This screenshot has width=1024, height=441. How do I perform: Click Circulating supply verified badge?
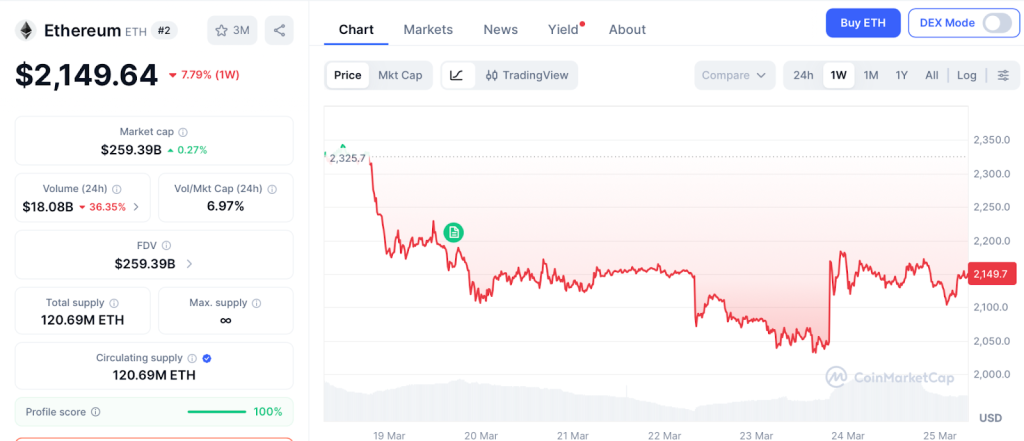[x=206, y=358]
